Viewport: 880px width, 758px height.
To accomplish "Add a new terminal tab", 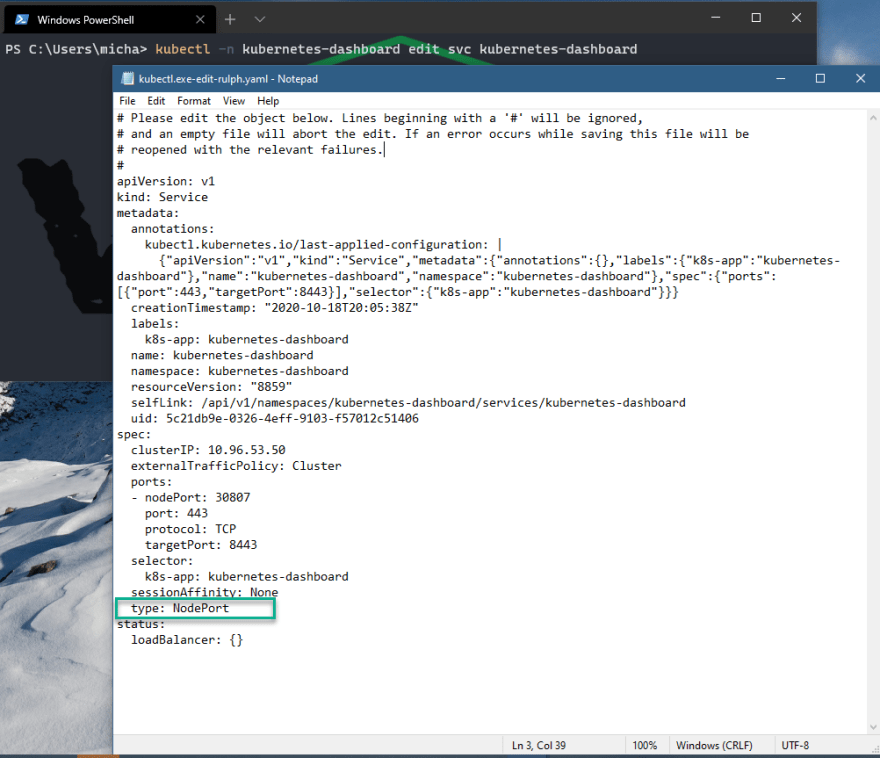I will coord(230,20).
